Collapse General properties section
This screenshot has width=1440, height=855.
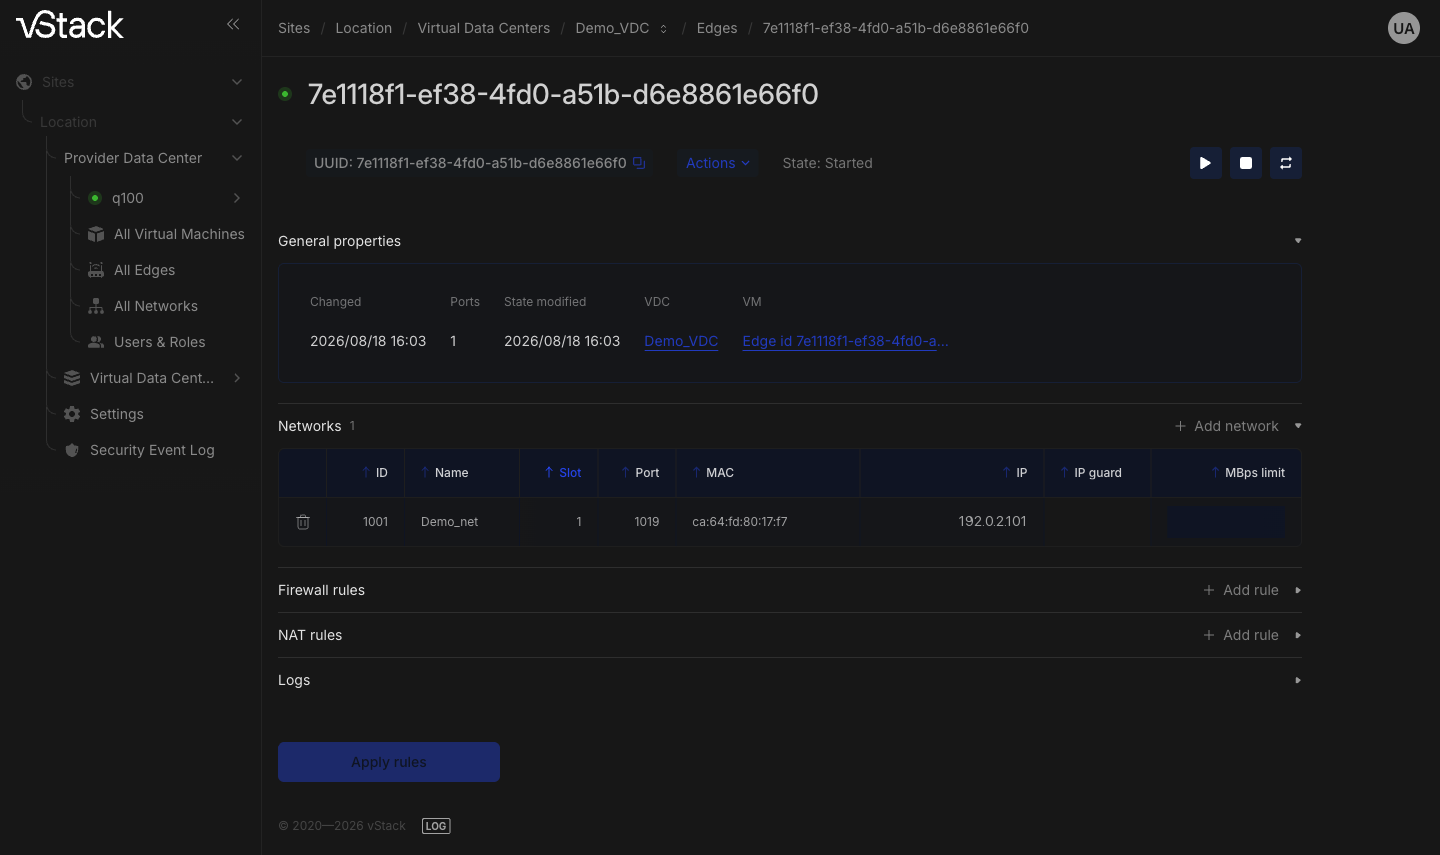tap(1298, 241)
